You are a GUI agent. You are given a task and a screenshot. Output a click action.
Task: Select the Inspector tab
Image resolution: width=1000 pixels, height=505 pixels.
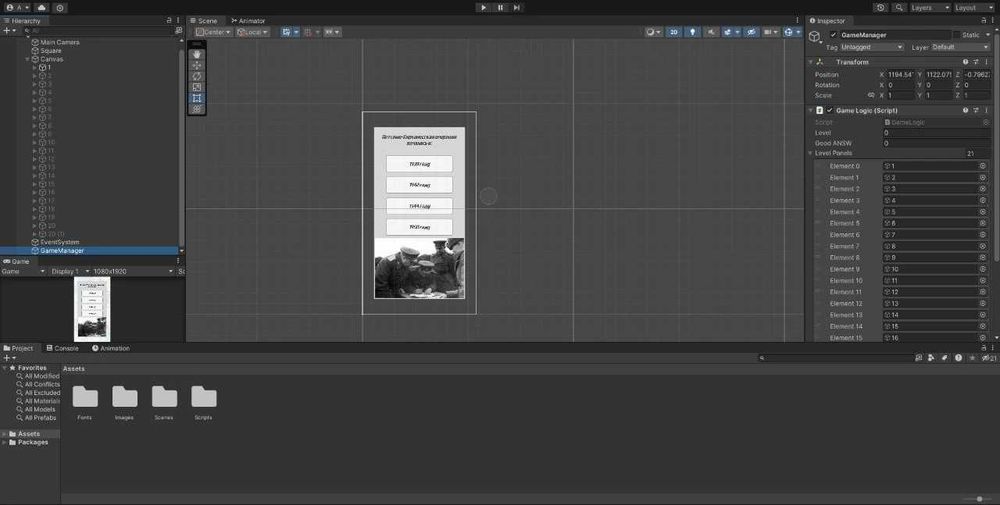827,20
